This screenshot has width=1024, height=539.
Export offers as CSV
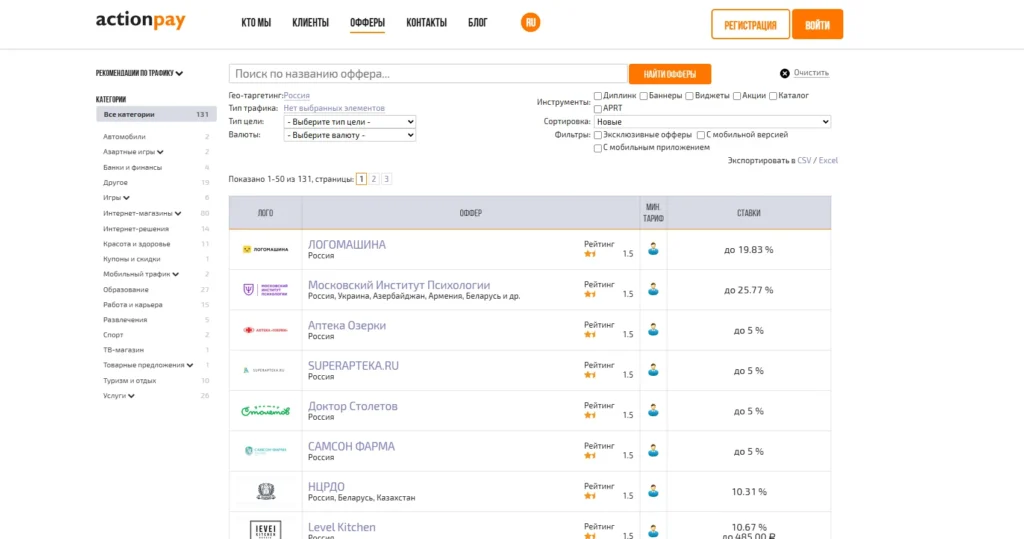click(804, 161)
